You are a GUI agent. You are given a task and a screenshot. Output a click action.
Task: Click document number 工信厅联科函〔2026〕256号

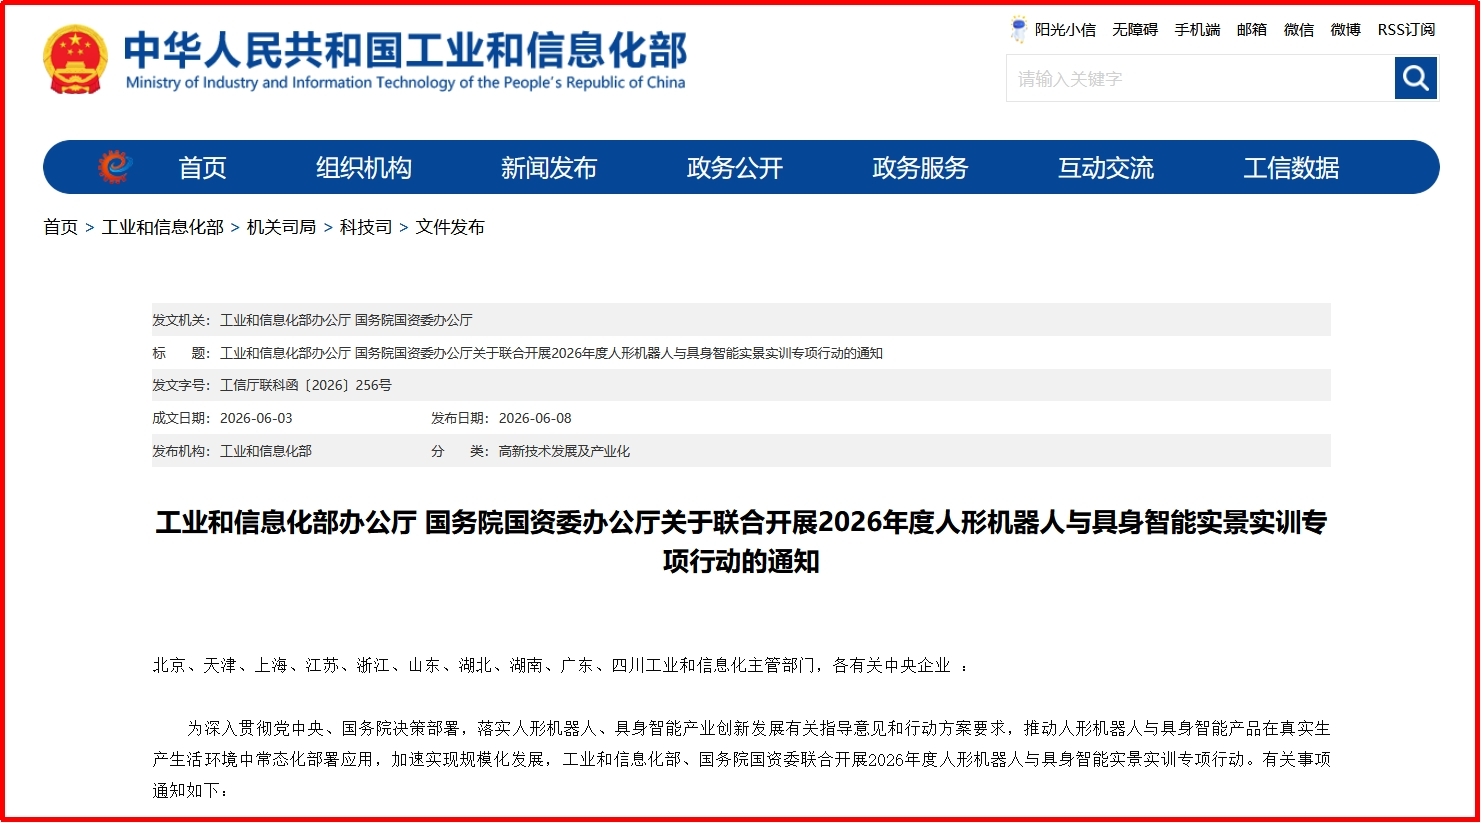coord(306,385)
